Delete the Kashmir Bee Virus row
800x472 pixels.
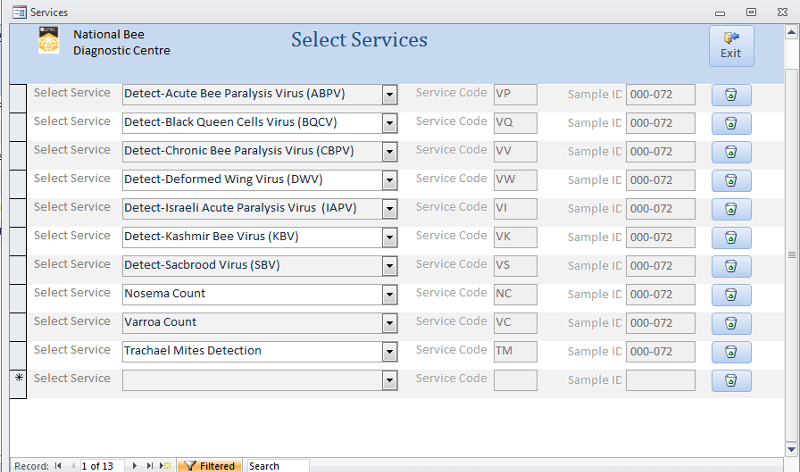click(731, 238)
